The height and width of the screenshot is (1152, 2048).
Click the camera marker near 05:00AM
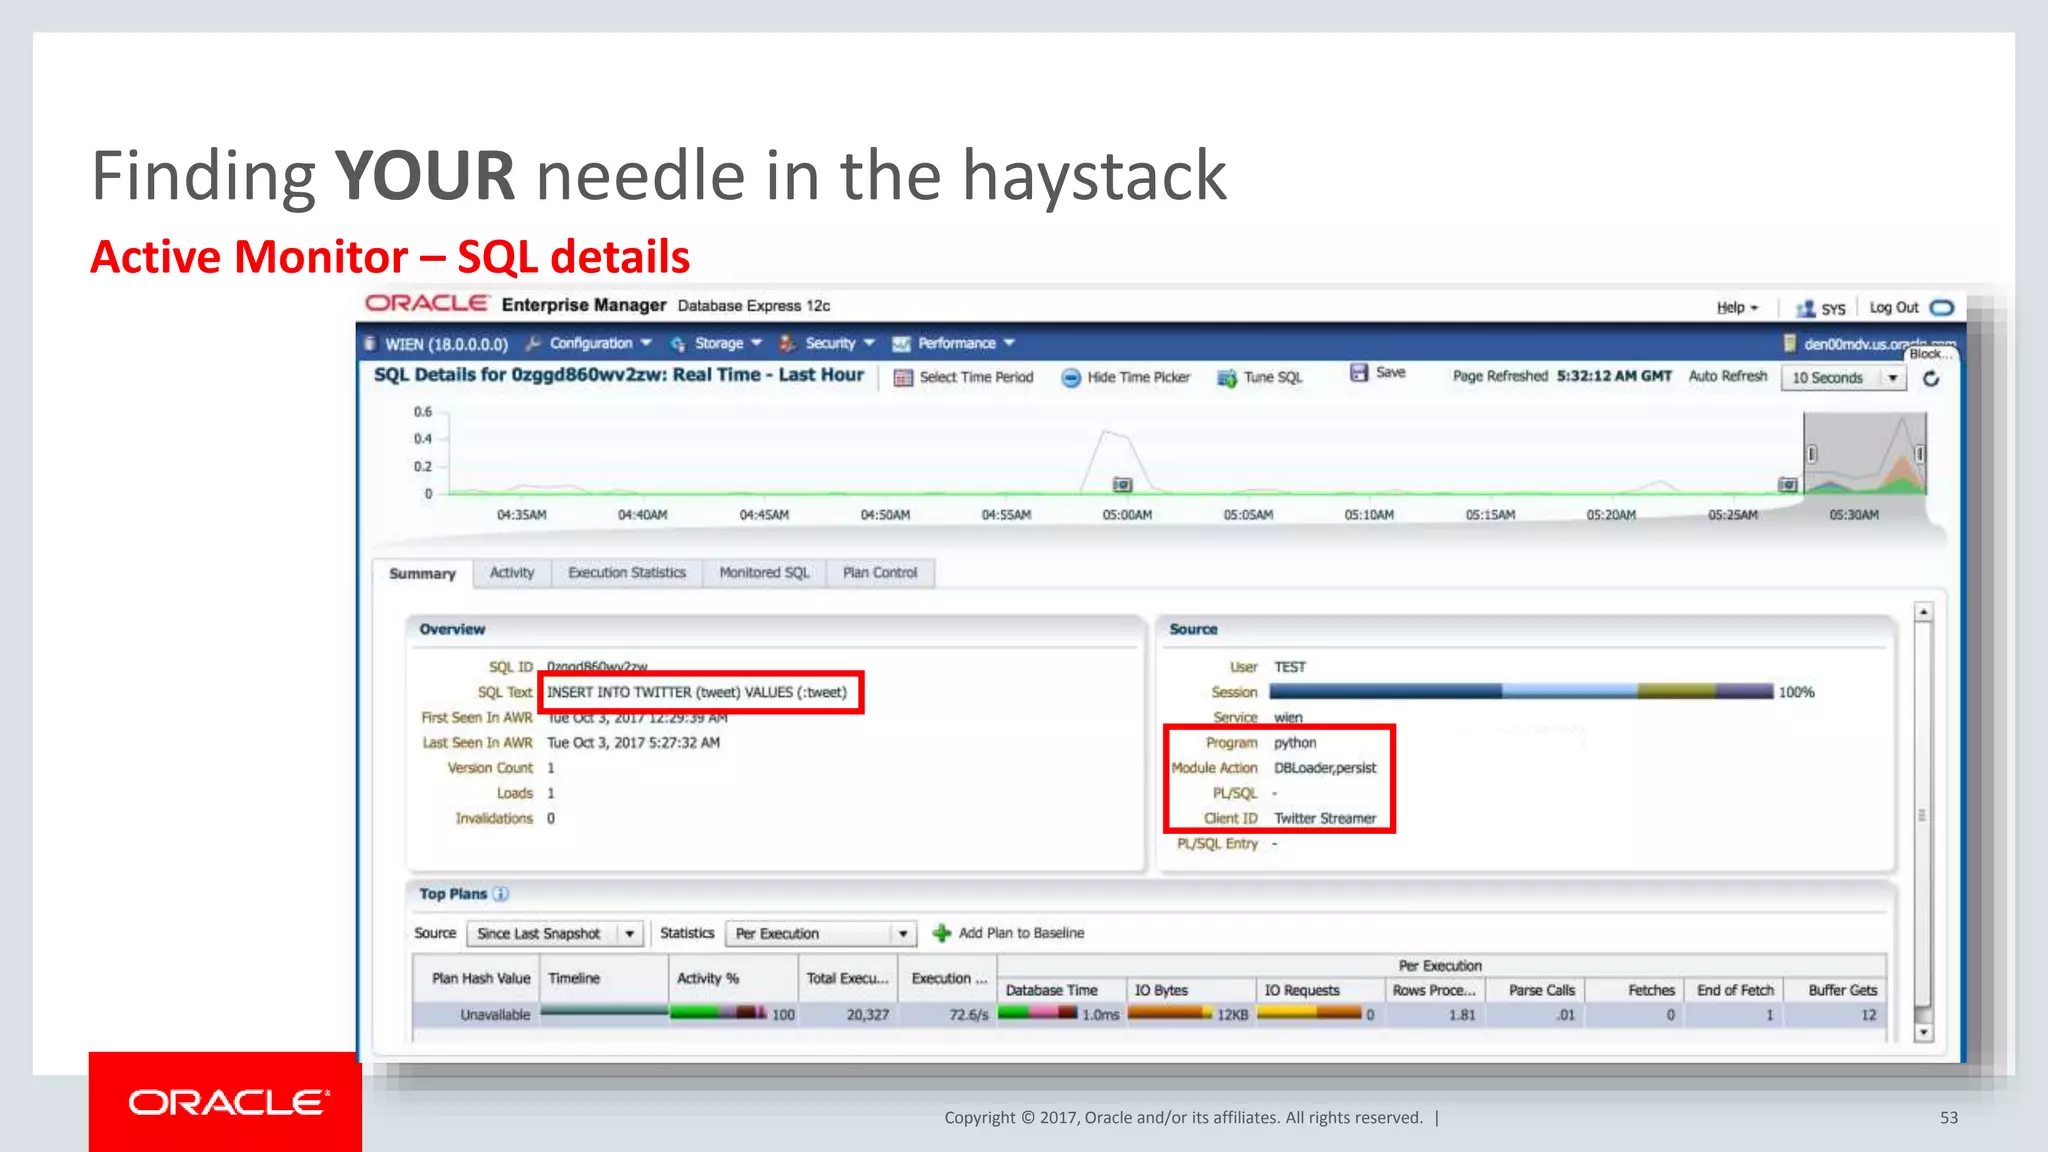point(1122,485)
